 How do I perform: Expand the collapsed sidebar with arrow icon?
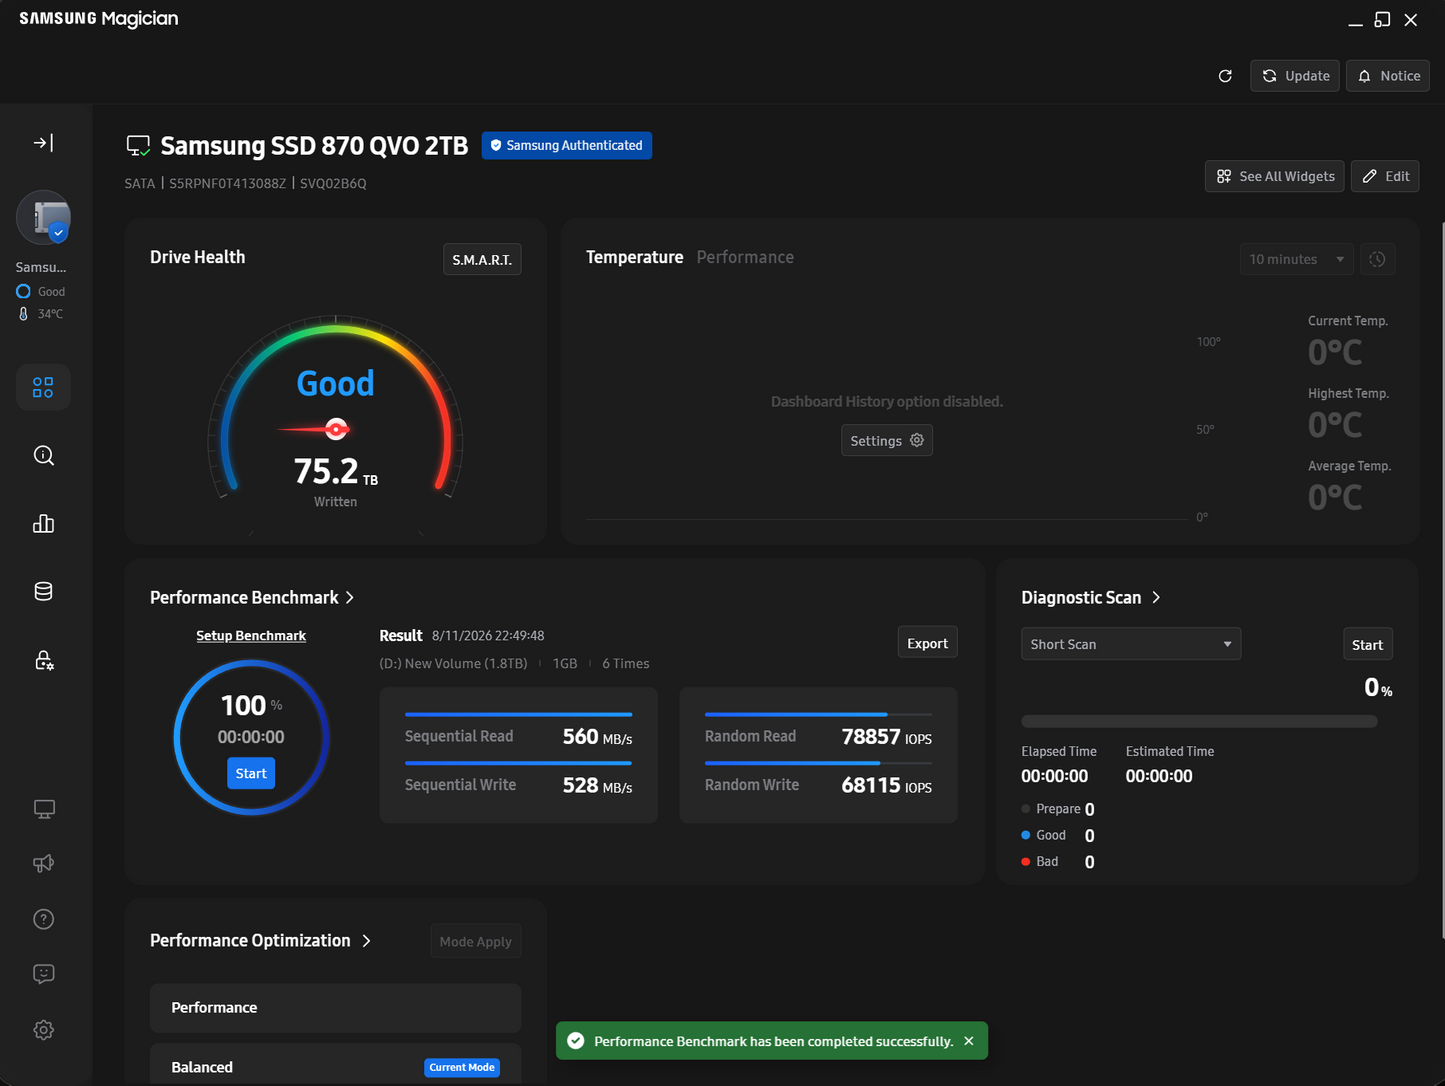pos(43,143)
